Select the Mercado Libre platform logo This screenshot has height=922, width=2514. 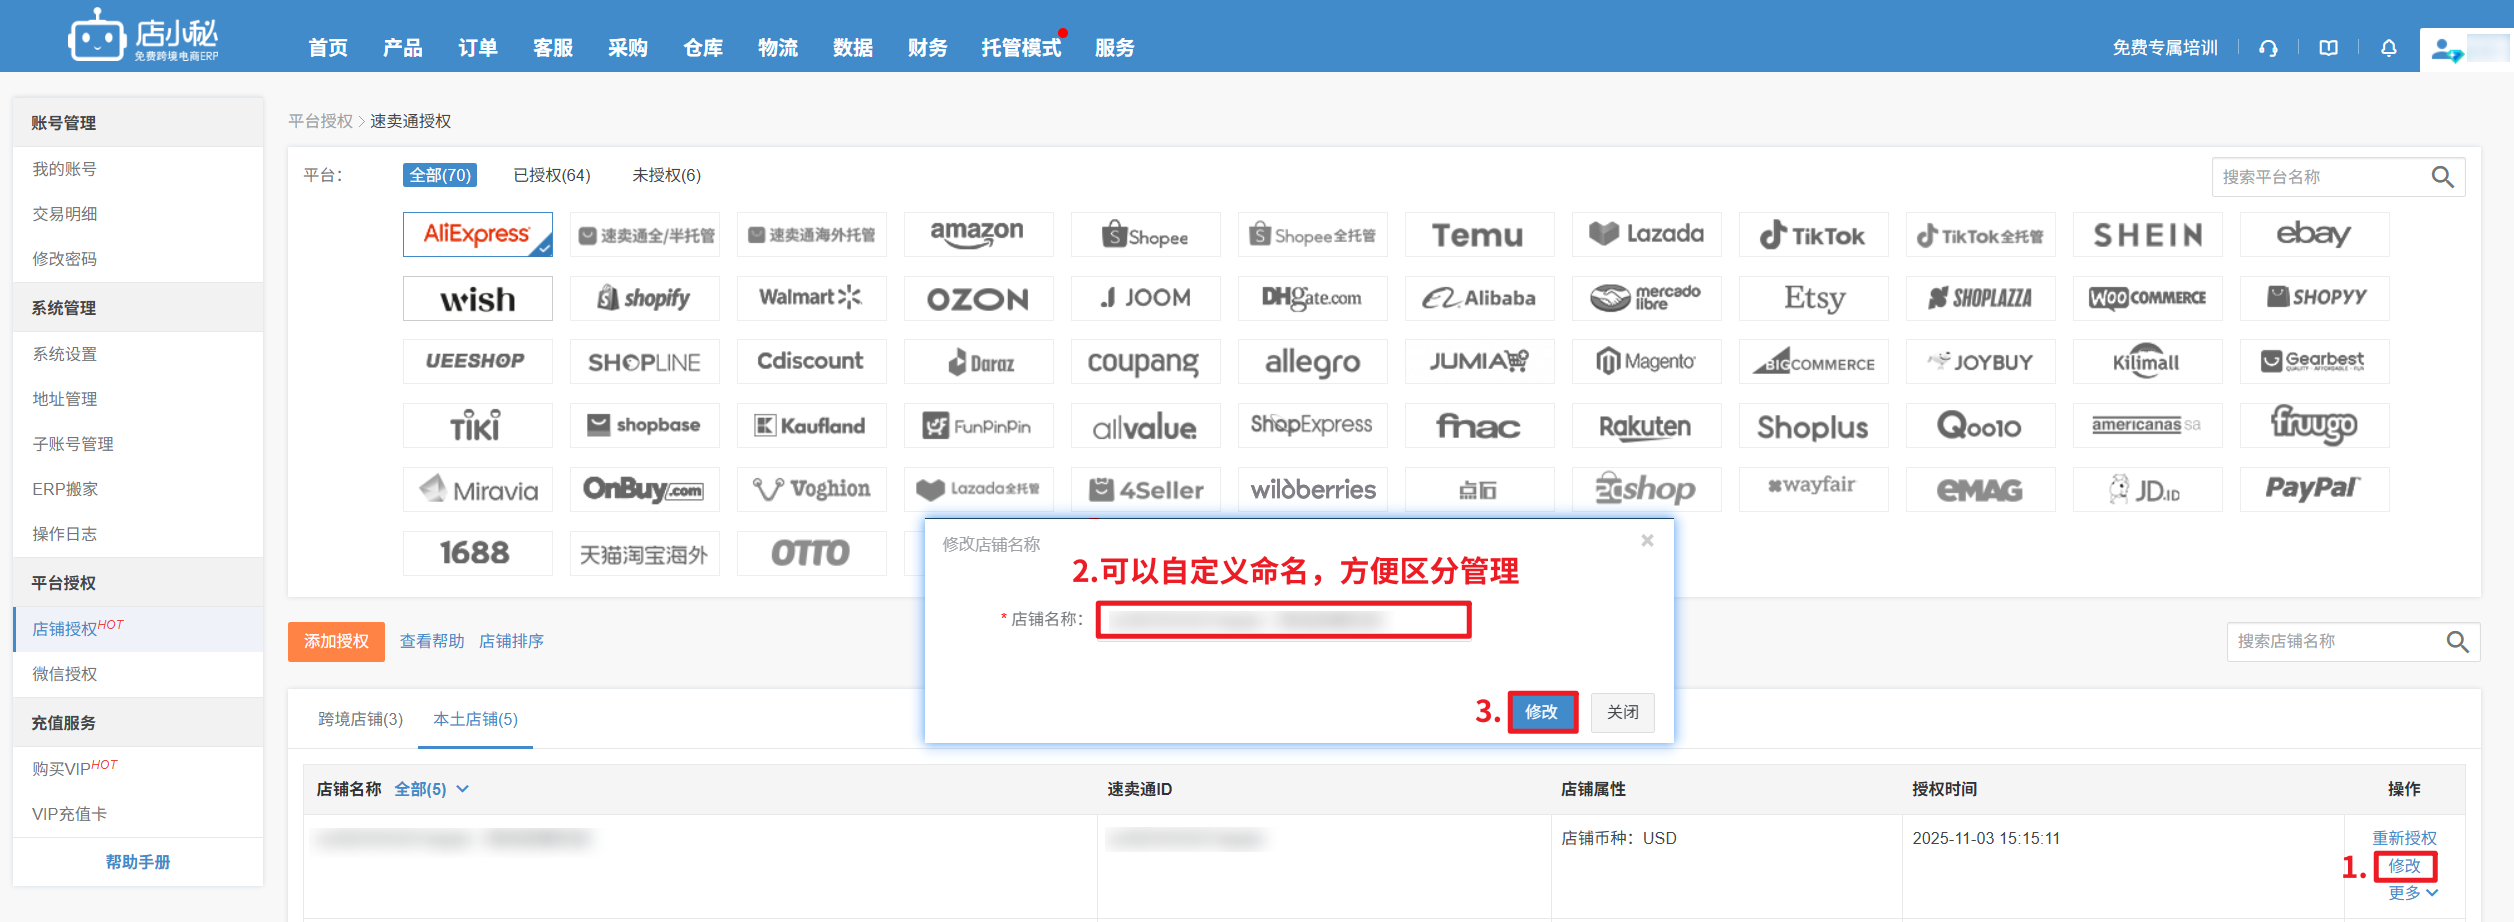pyautogui.click(x=1646, y=298)
